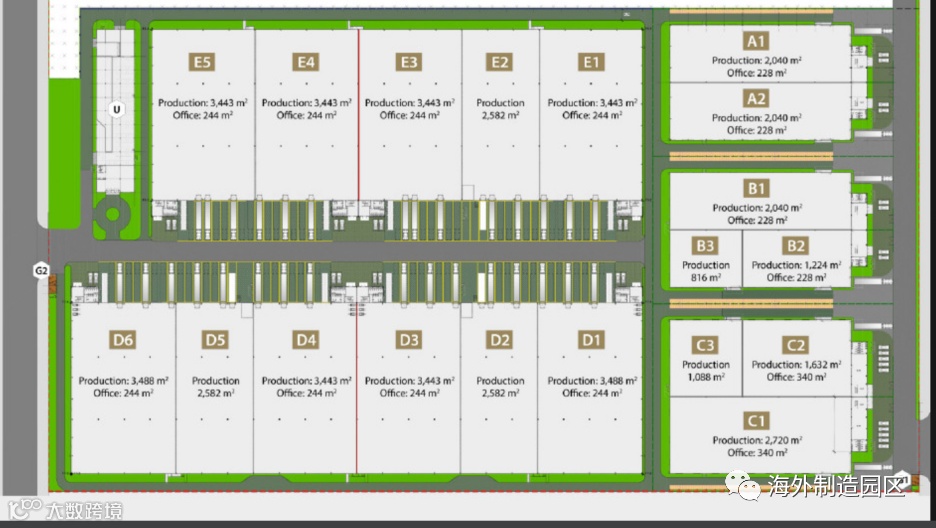Click the roundabout below building U

(112, 214)
